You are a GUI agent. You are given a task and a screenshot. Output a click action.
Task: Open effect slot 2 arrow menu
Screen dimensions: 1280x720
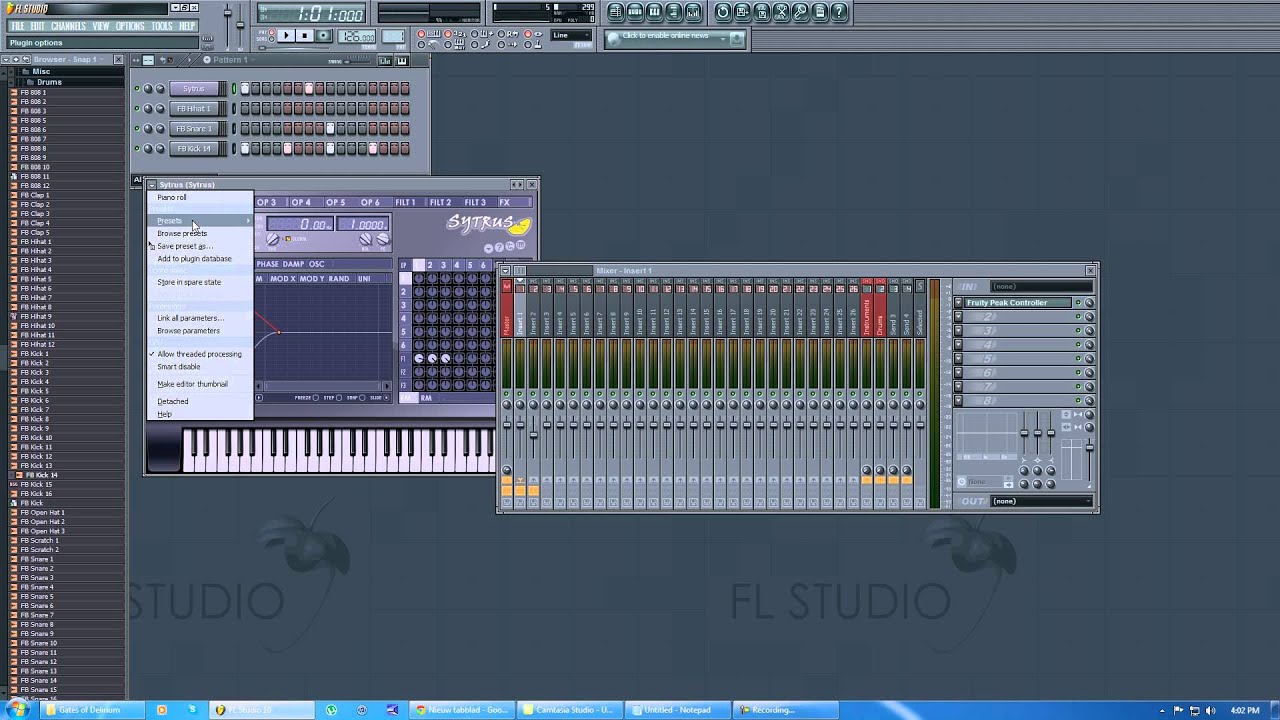coord(958,317)
